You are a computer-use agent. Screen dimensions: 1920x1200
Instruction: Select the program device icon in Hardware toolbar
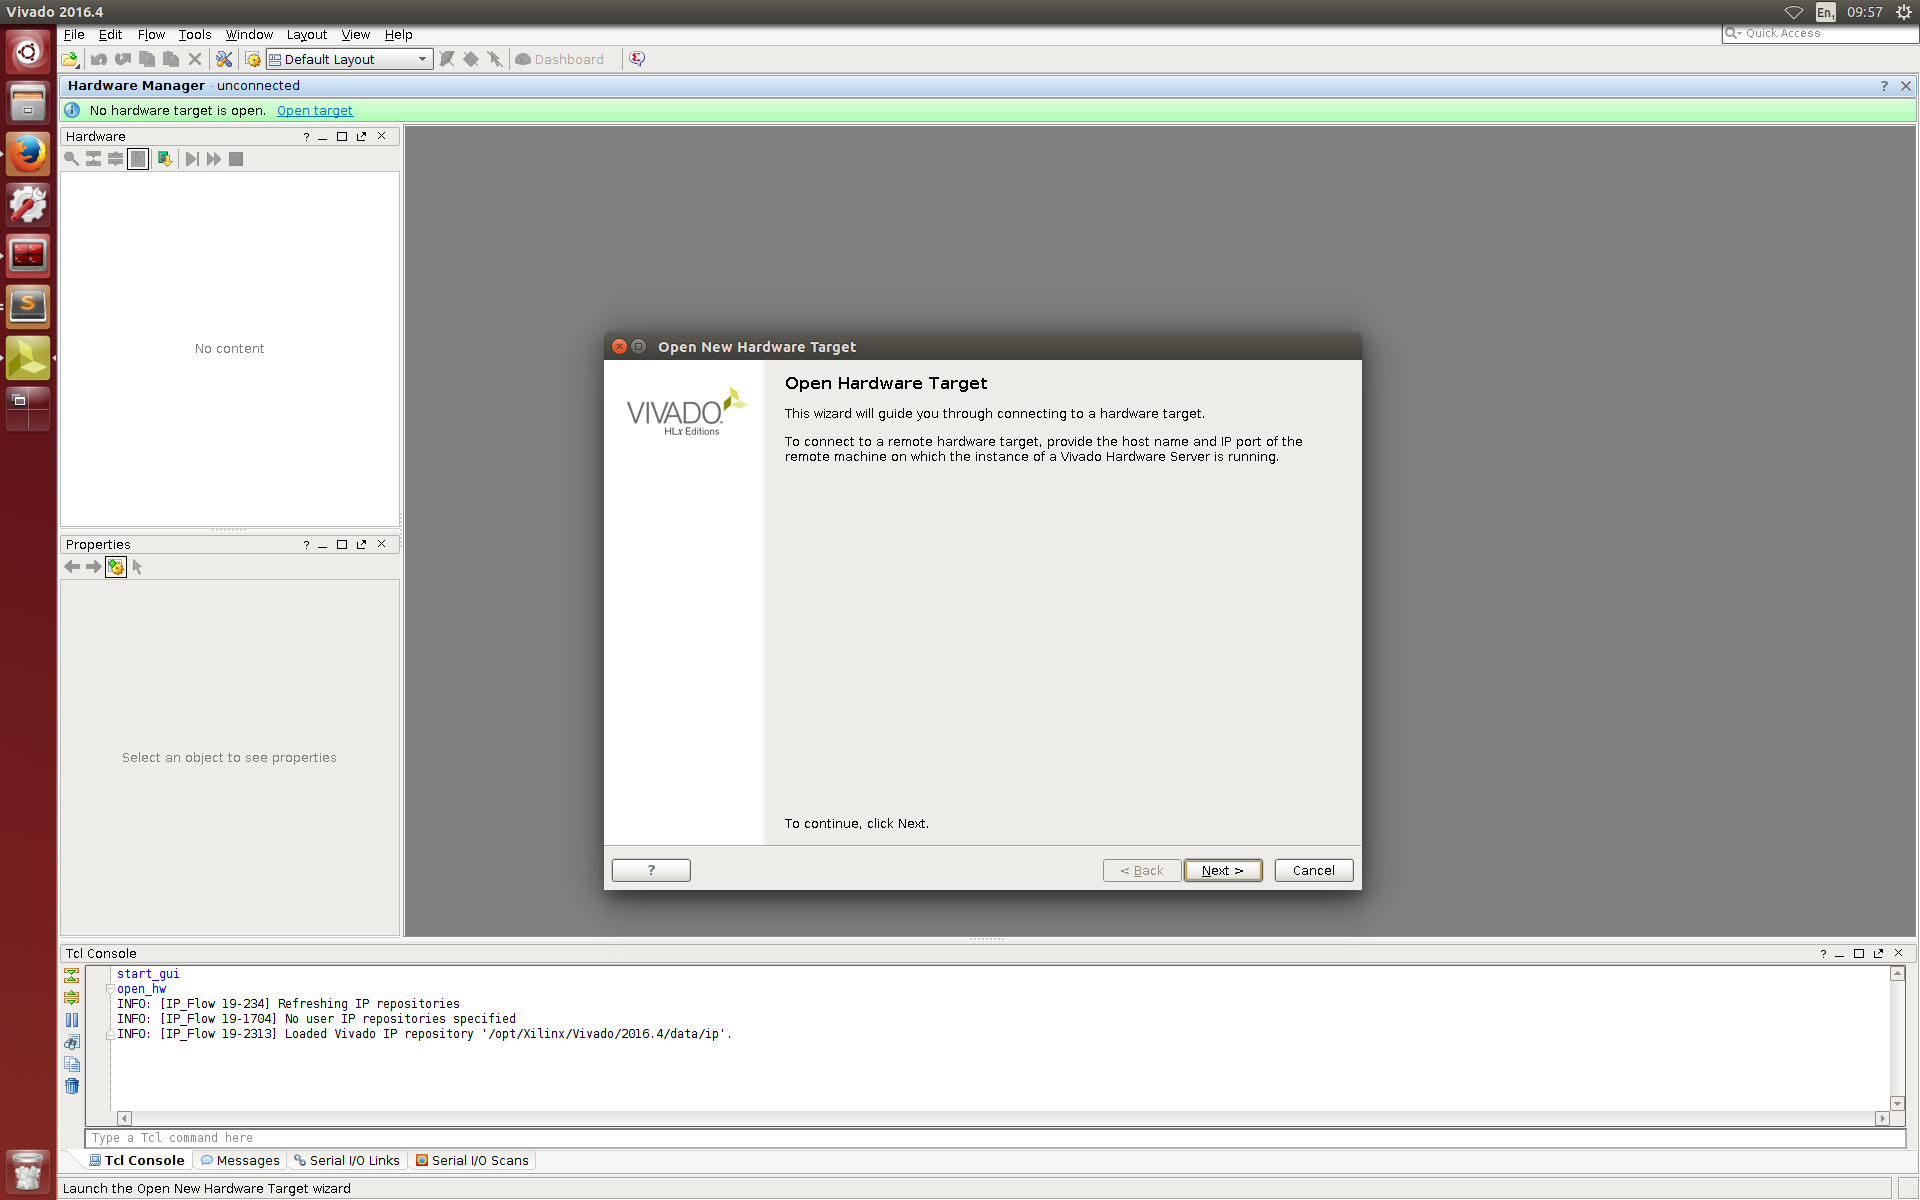click(x=164, y=158)
